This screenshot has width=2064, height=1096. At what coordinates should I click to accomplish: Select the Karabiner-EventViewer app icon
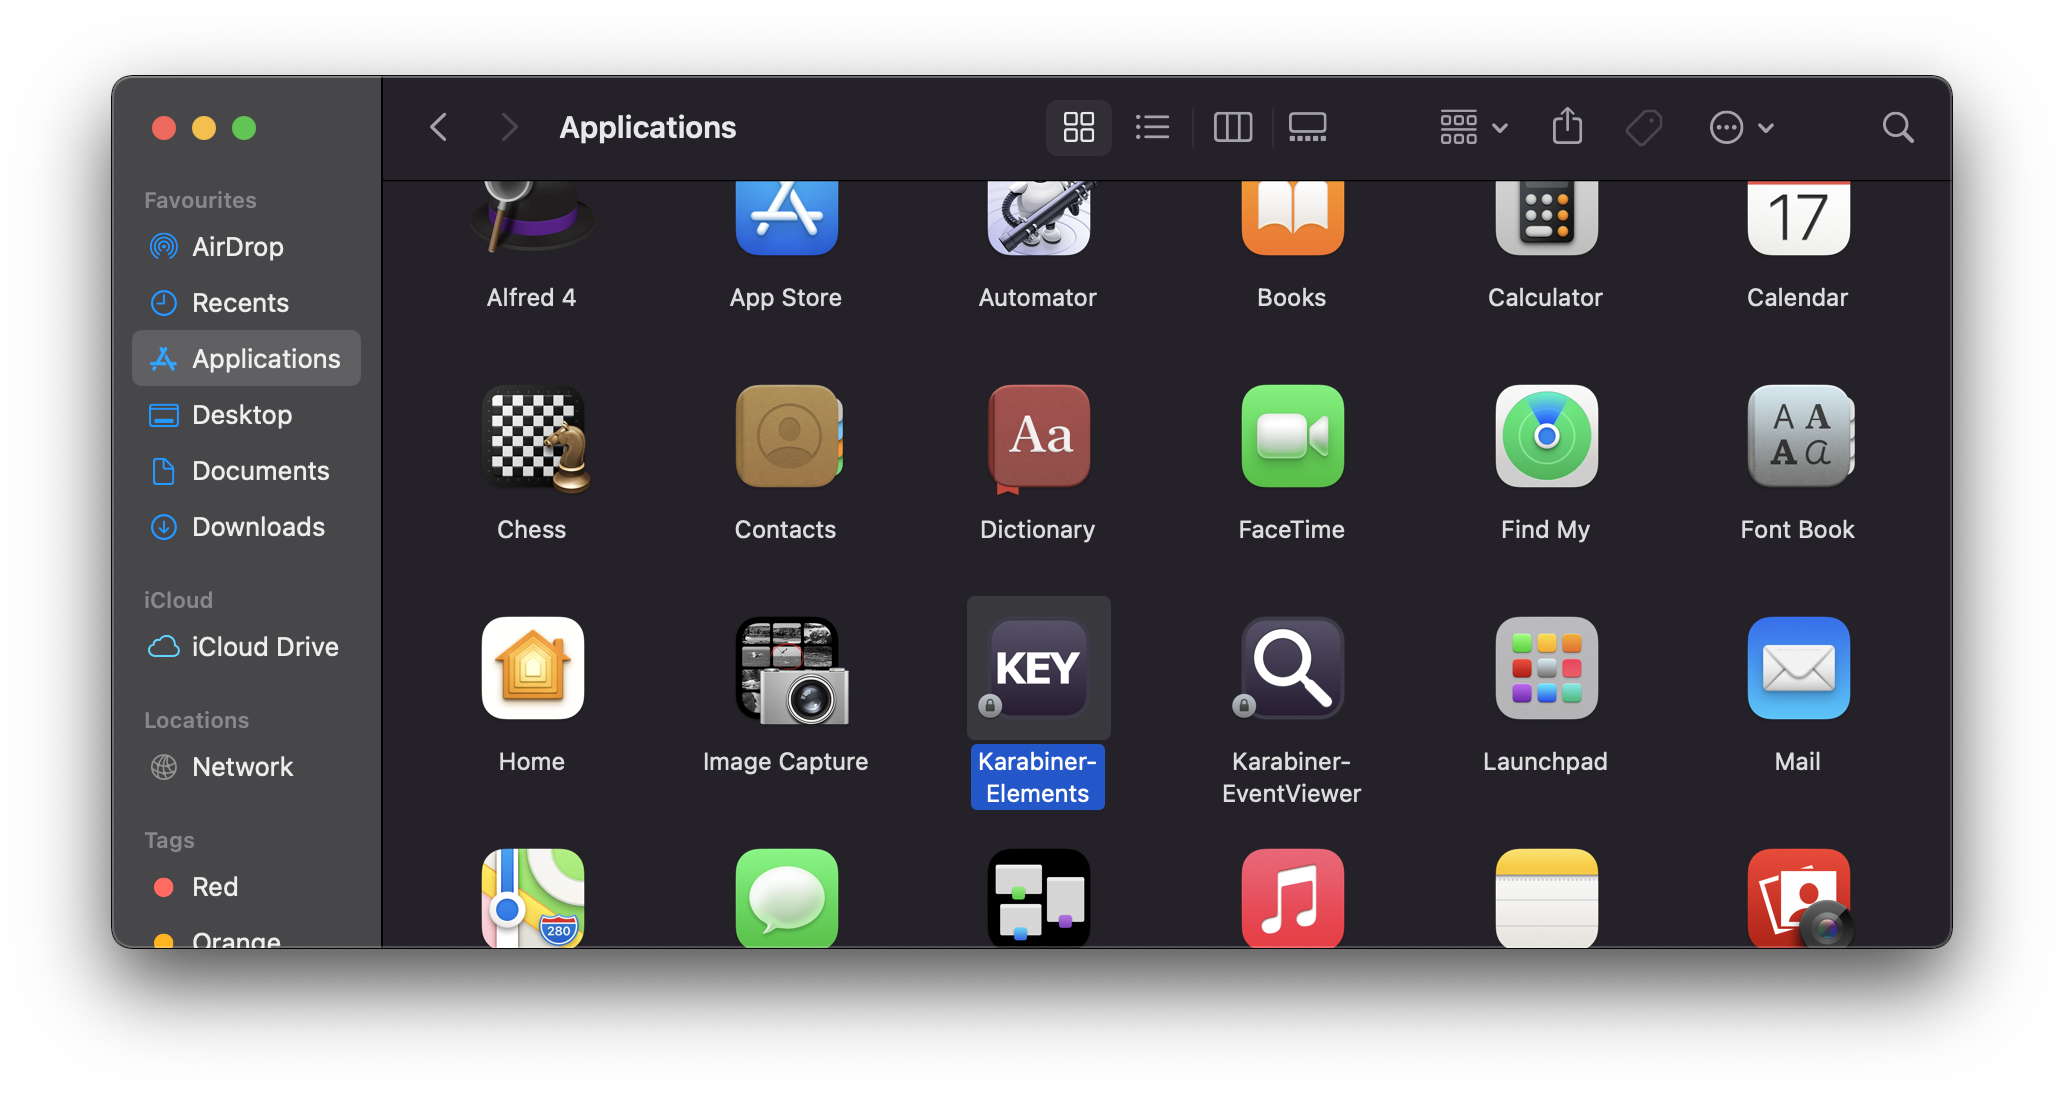click(x=1292, y=668)
